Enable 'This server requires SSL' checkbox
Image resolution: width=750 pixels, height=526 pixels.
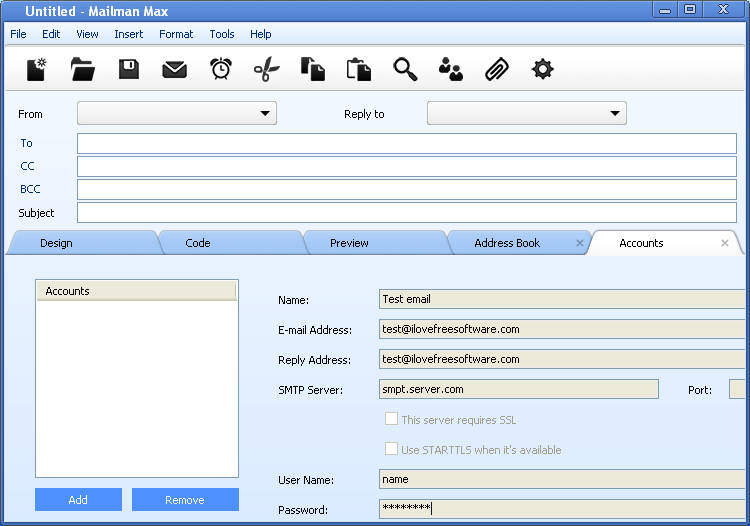click(x=392, y=420)
